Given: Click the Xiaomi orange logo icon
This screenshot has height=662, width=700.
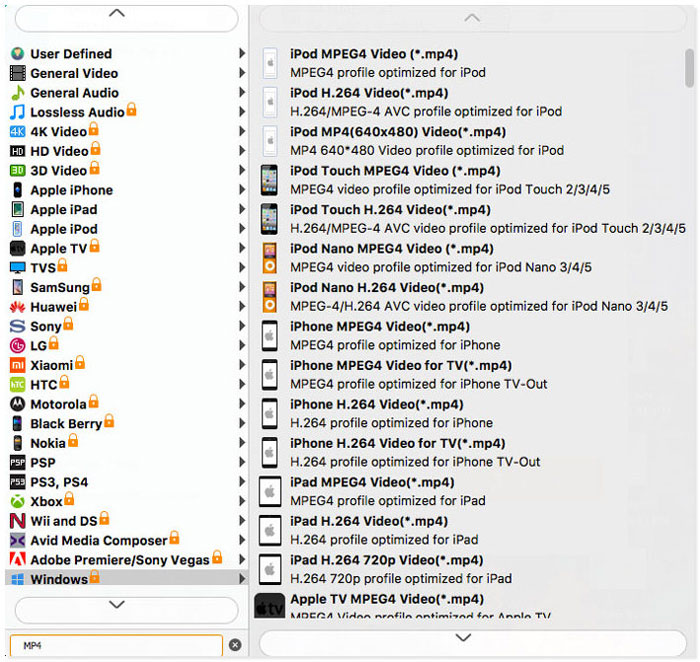Looking at the screenshot, I should 17,365.
